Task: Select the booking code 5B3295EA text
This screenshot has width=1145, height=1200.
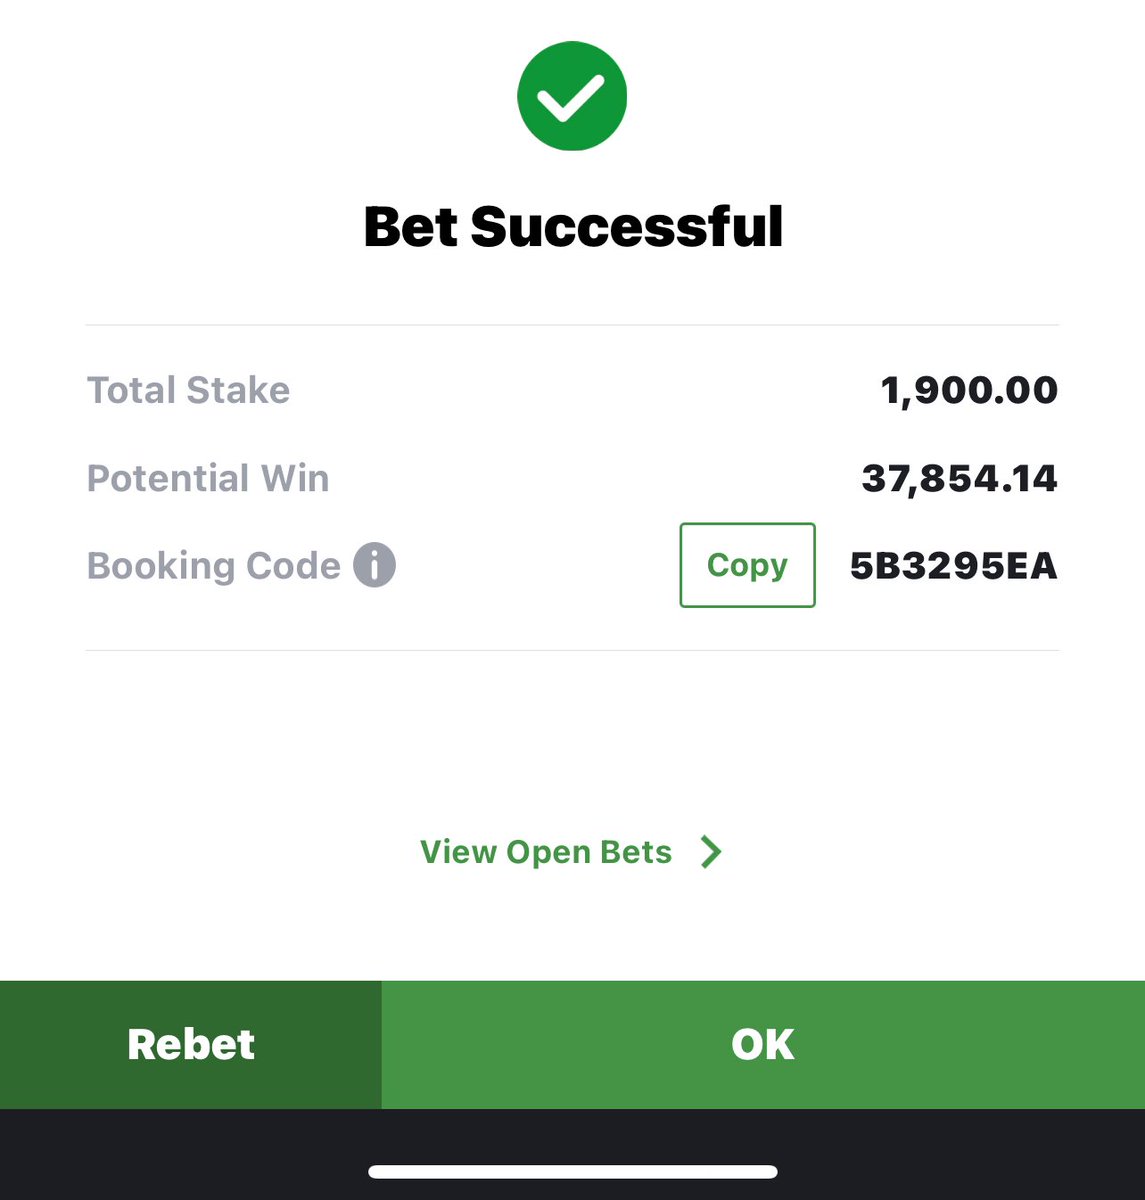Action: click(953, 566)
